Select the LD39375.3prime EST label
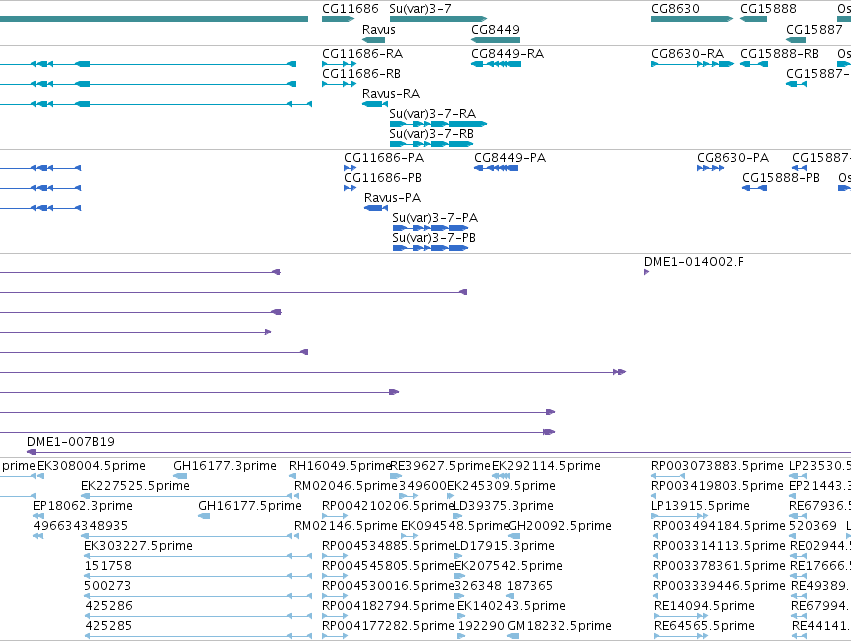 [x=504, y=506]
